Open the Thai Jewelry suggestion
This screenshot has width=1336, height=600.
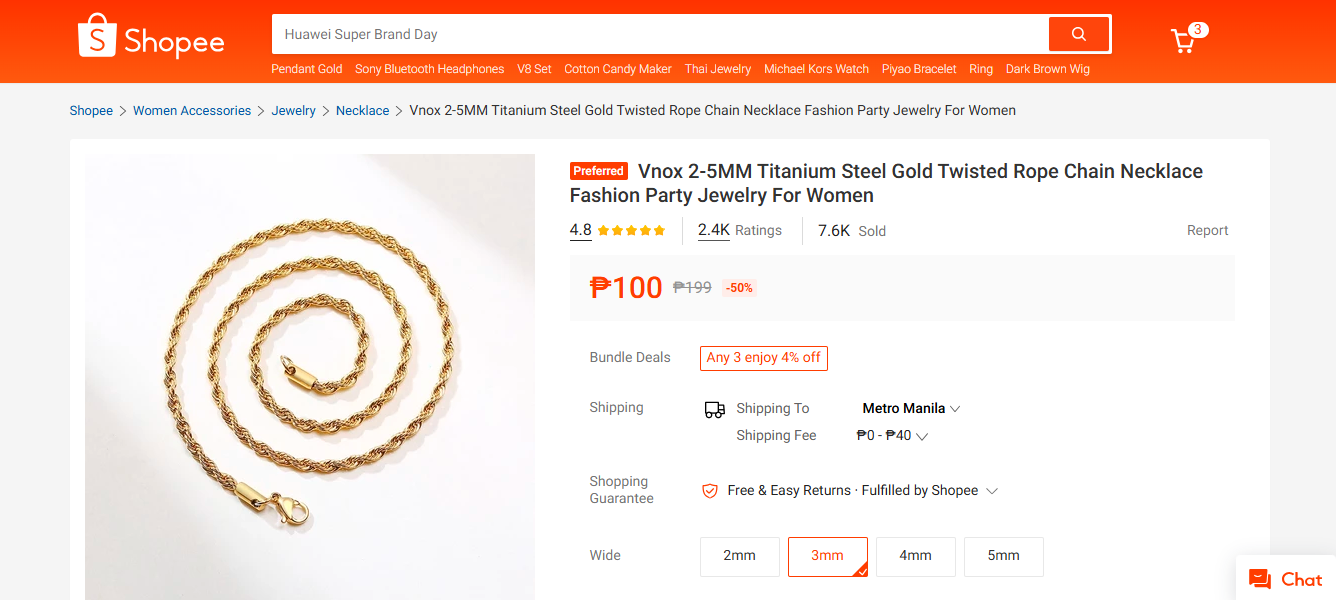(x=717, y=69)
